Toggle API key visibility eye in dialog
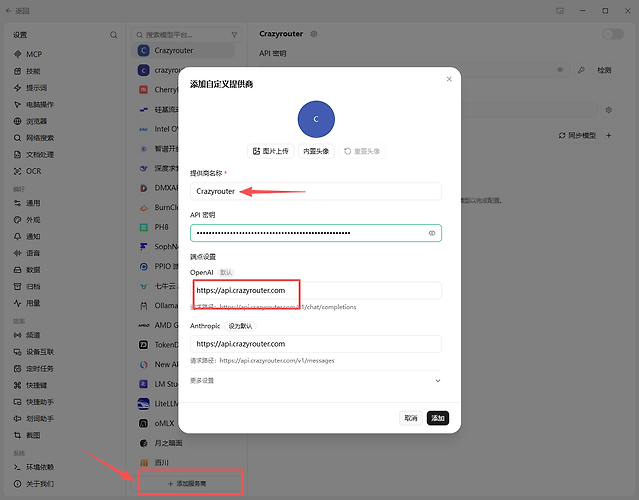 (x=432, y=233)
